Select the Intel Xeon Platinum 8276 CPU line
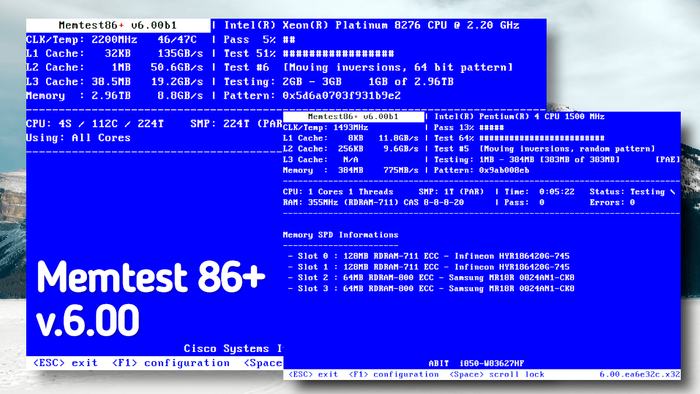The width and height of the screenshot is (700, 394). coord(372,25)
